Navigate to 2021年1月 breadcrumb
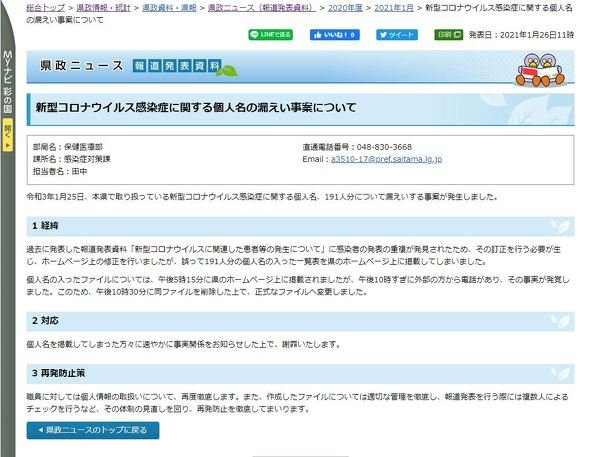 (x=394, y=8)
